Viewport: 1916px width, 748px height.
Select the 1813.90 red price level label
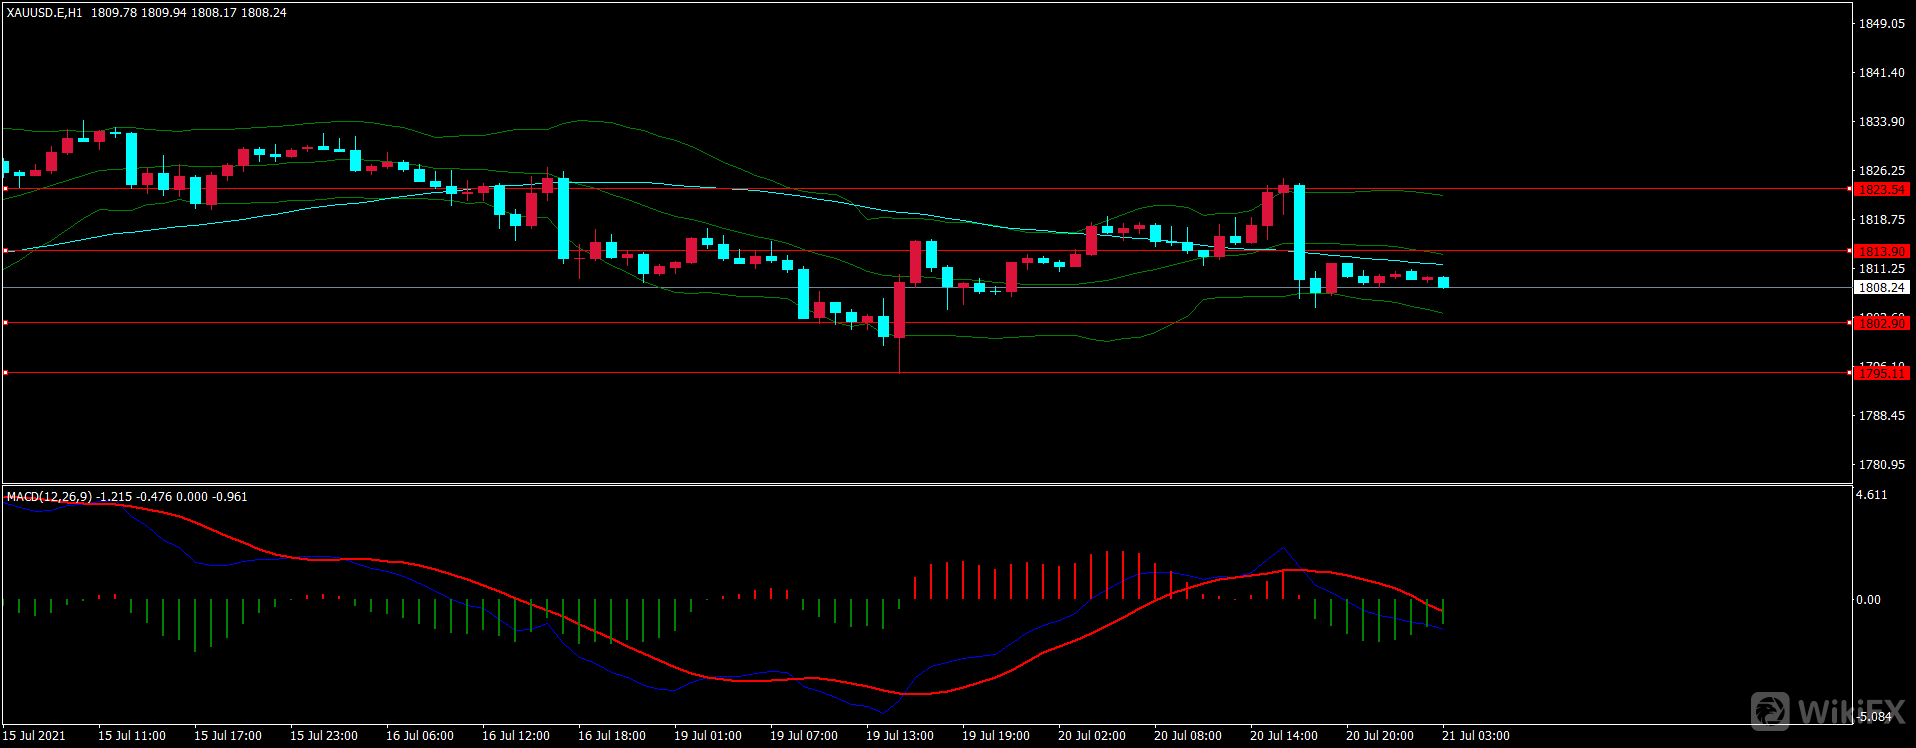1881,251
